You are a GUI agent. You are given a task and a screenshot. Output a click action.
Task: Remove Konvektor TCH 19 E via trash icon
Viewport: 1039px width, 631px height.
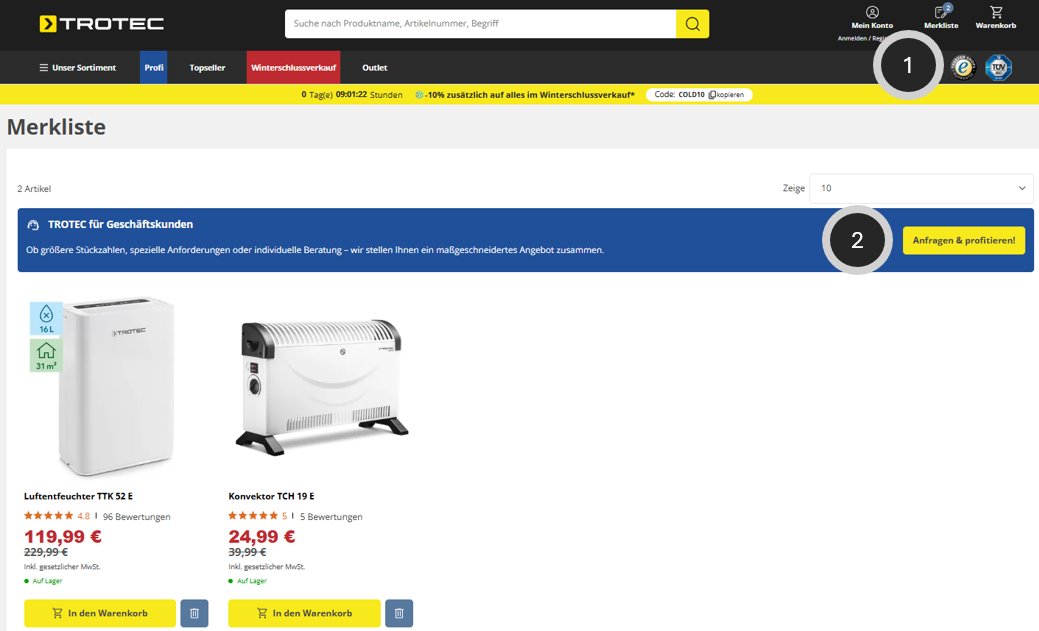point(399,613)
